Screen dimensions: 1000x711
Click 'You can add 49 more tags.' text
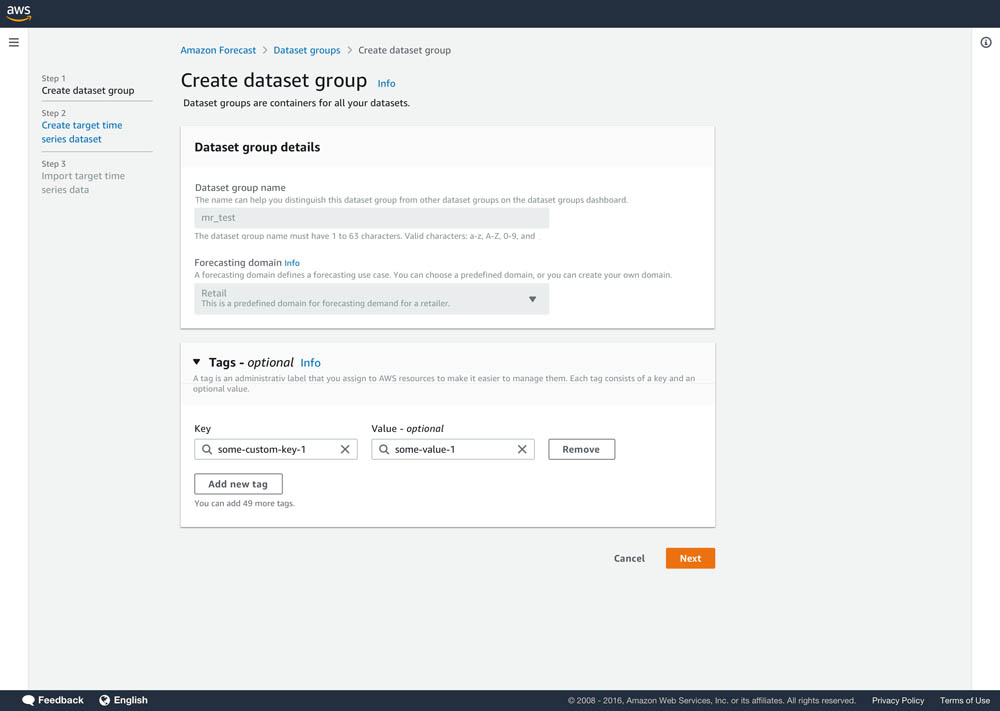click(244, 503)
